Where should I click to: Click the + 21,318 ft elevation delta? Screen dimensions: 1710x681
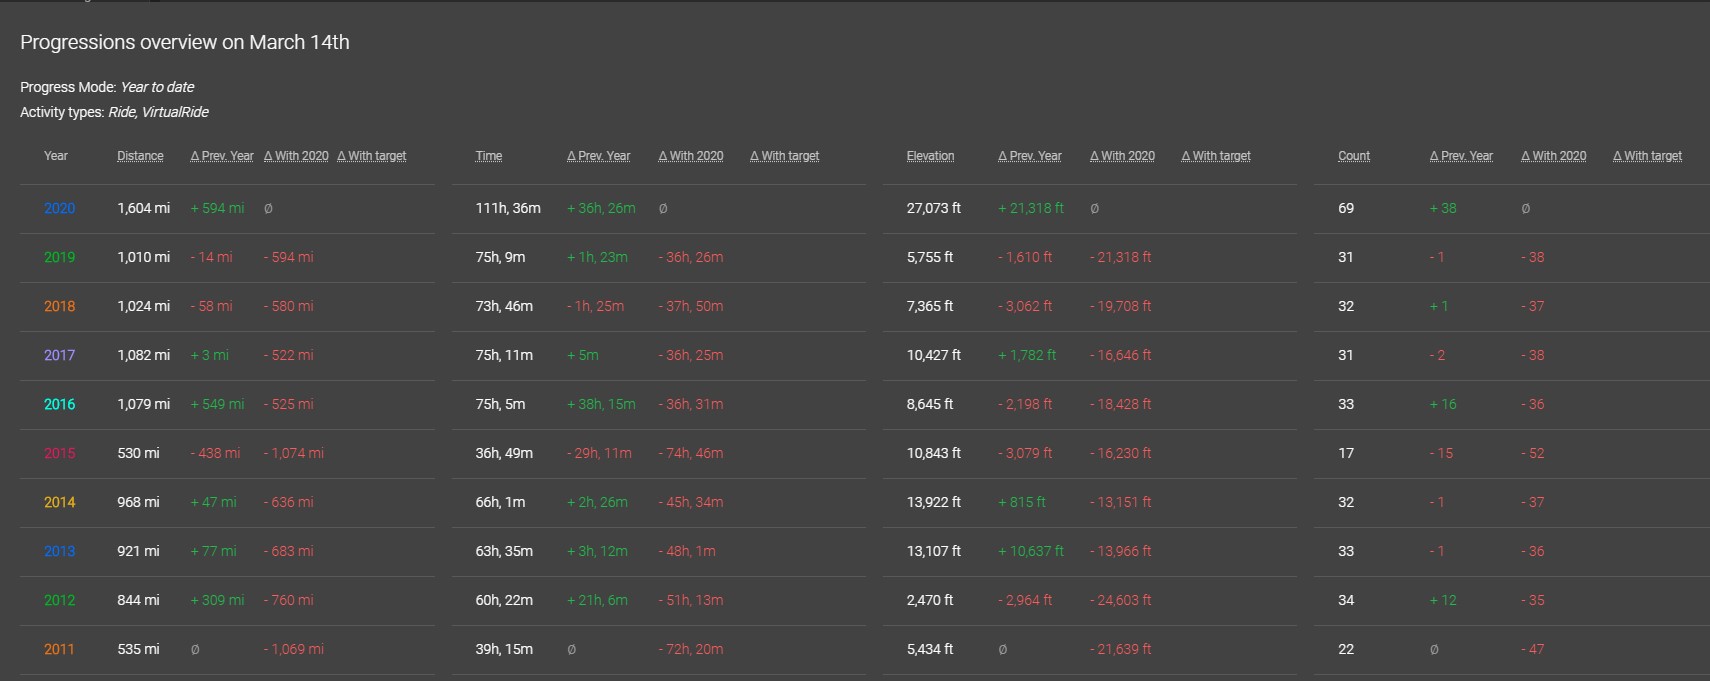(x=1031, y=208)
